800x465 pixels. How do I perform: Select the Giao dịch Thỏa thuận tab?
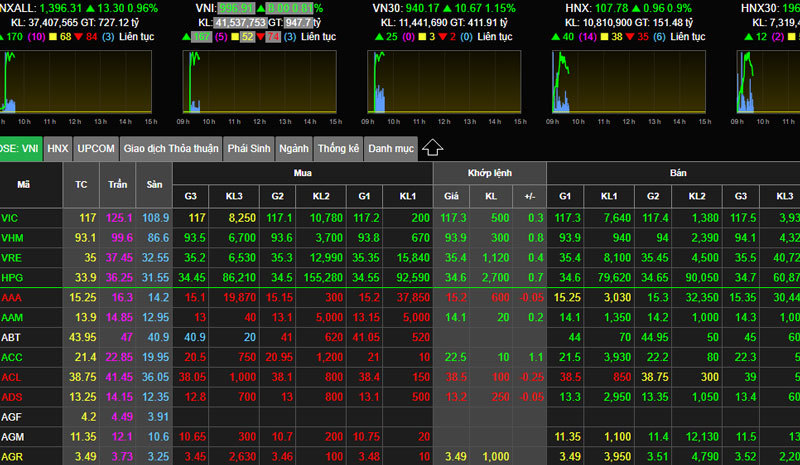[x=170, y=148]
